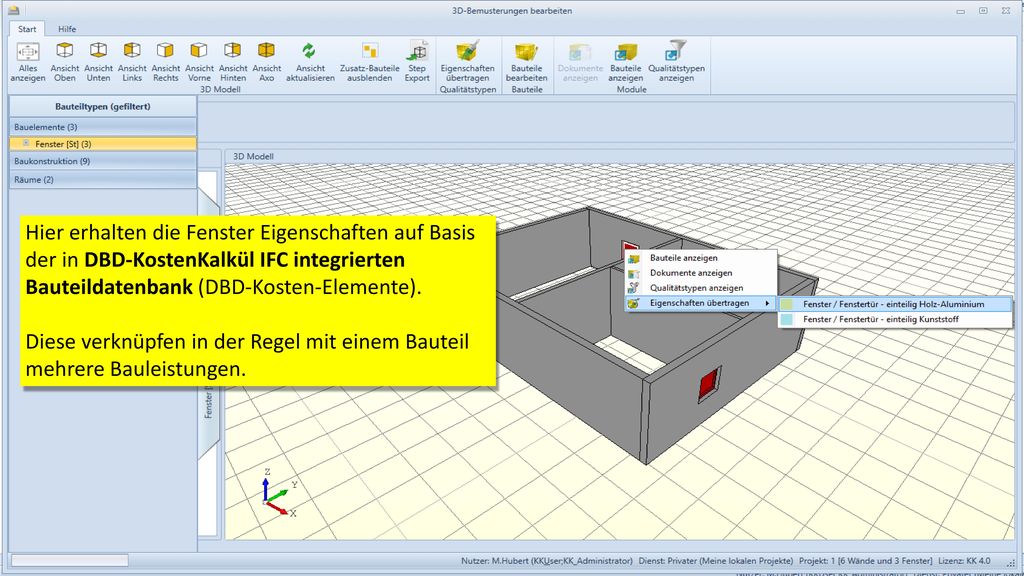The image size is (1024, 576).
Task: Click Projekt: 1 status bar entry
Action: [865, 560]
